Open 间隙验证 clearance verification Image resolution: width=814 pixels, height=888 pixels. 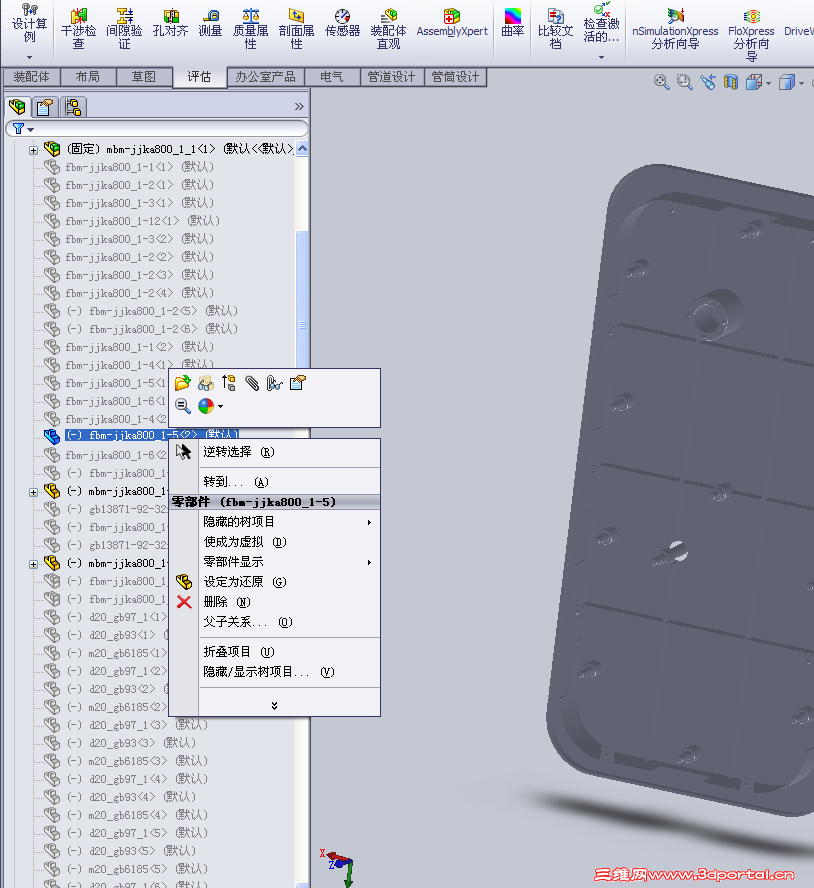124,28
